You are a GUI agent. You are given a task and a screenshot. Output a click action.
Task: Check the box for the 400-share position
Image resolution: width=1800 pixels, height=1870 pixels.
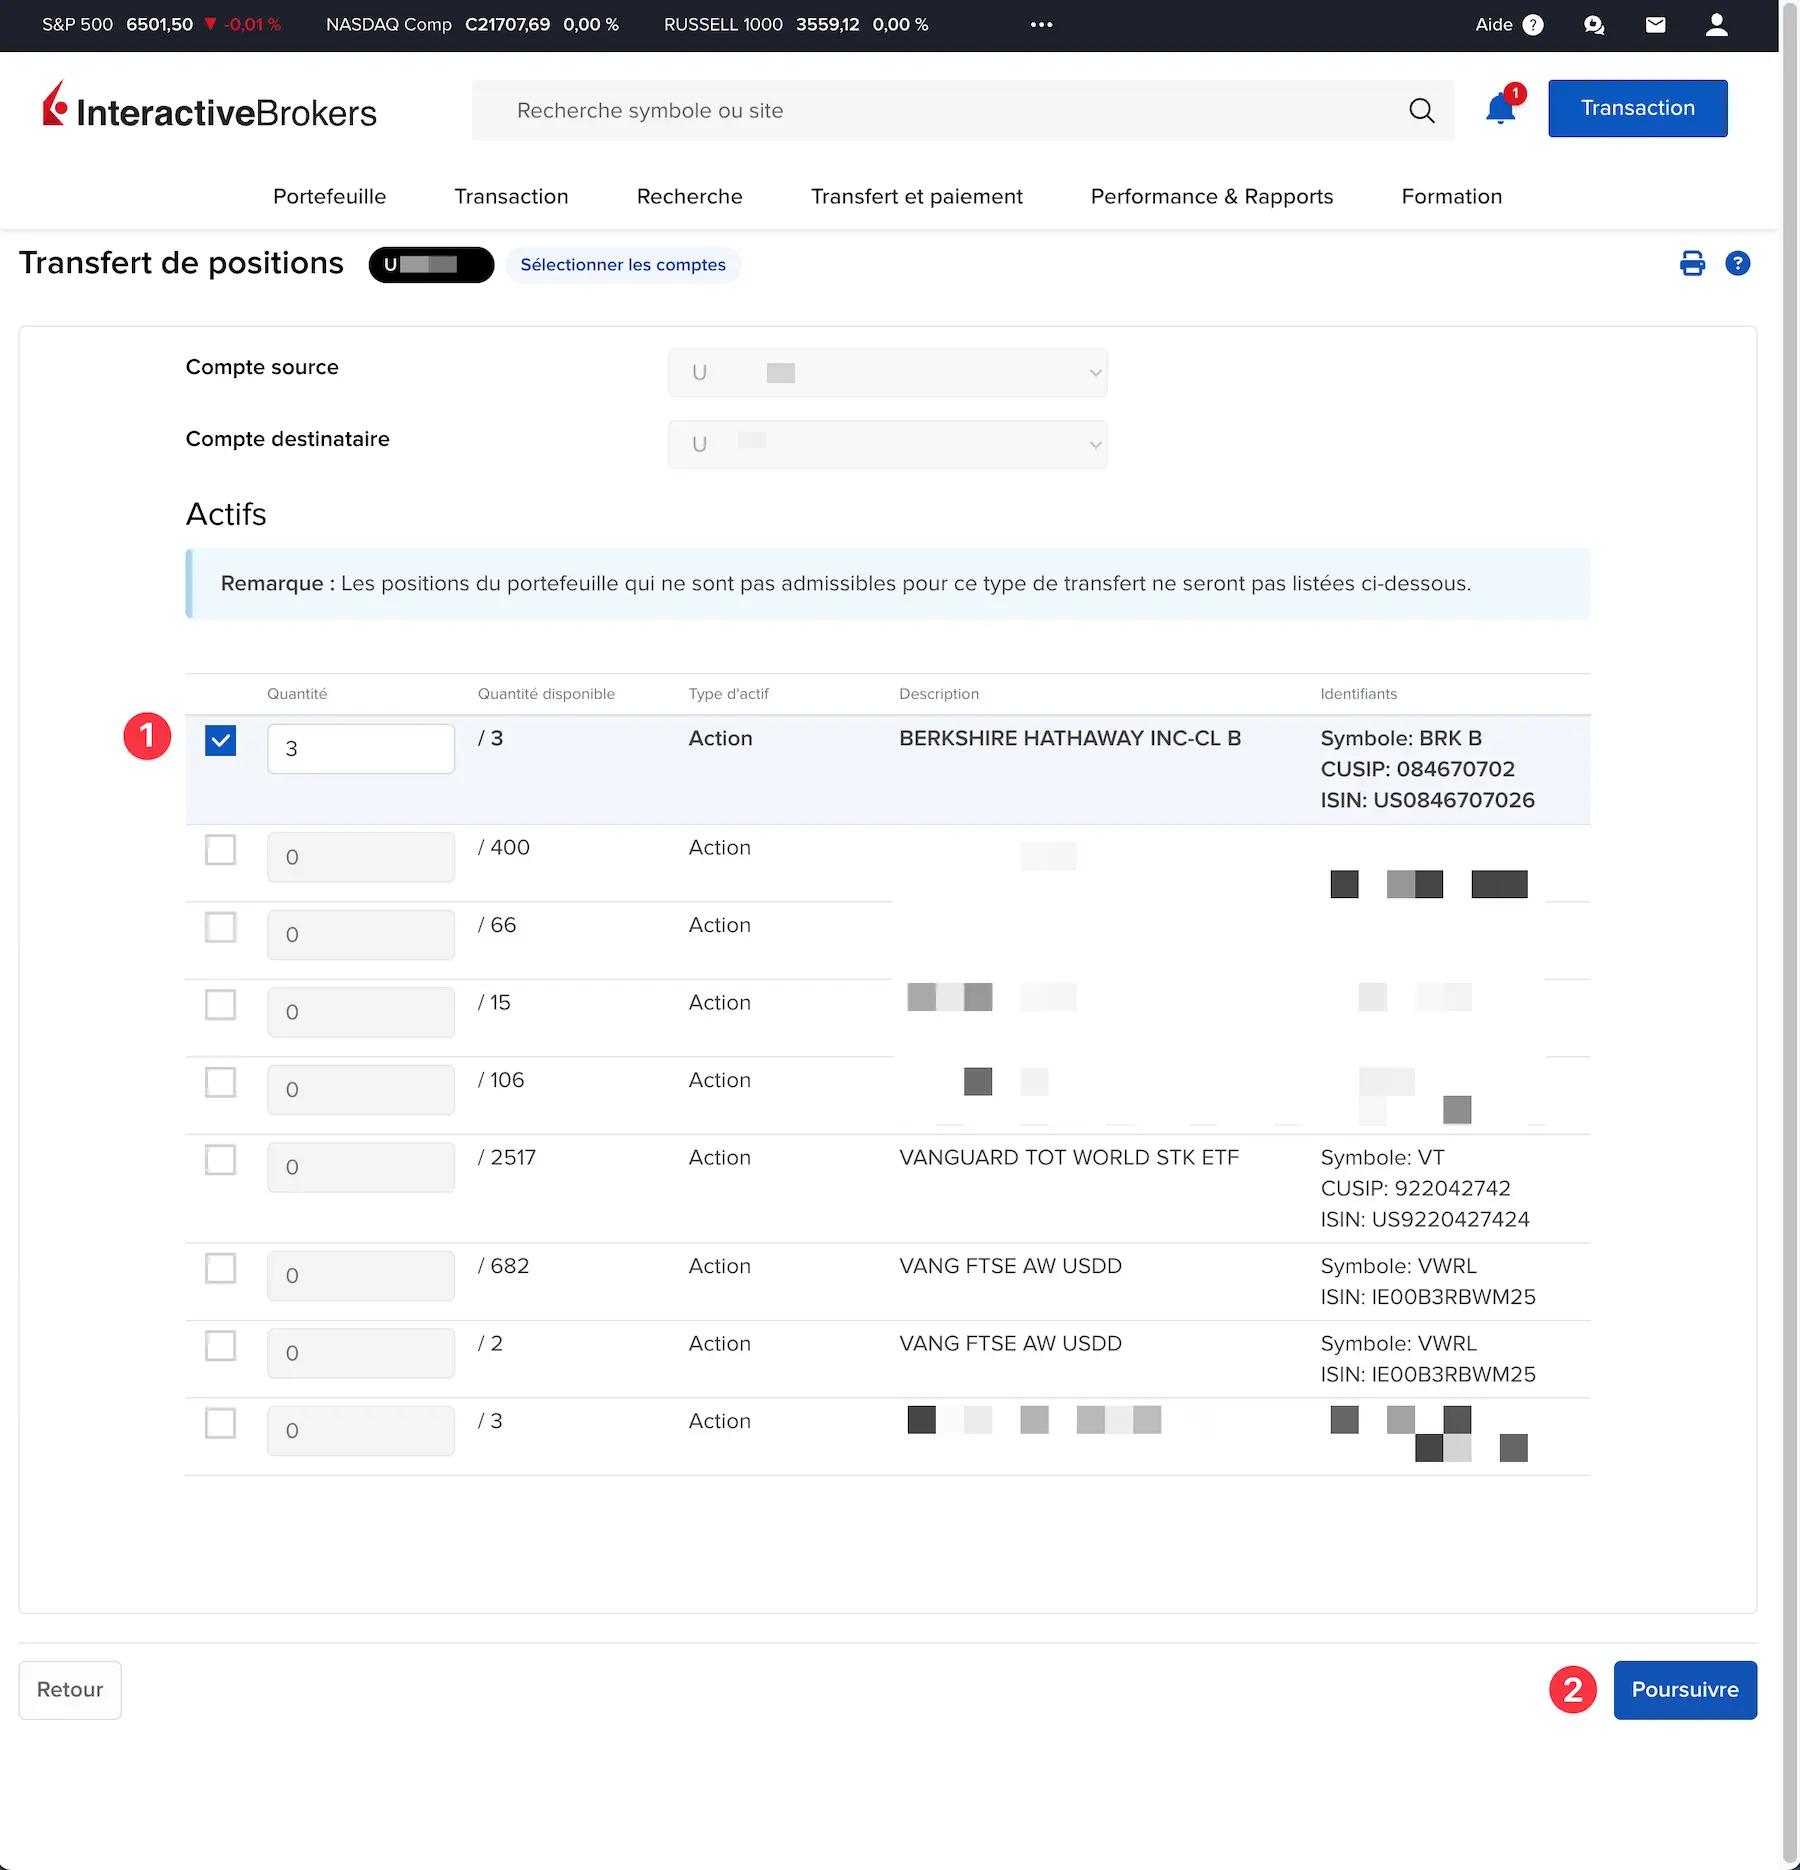tap(221, 850)
